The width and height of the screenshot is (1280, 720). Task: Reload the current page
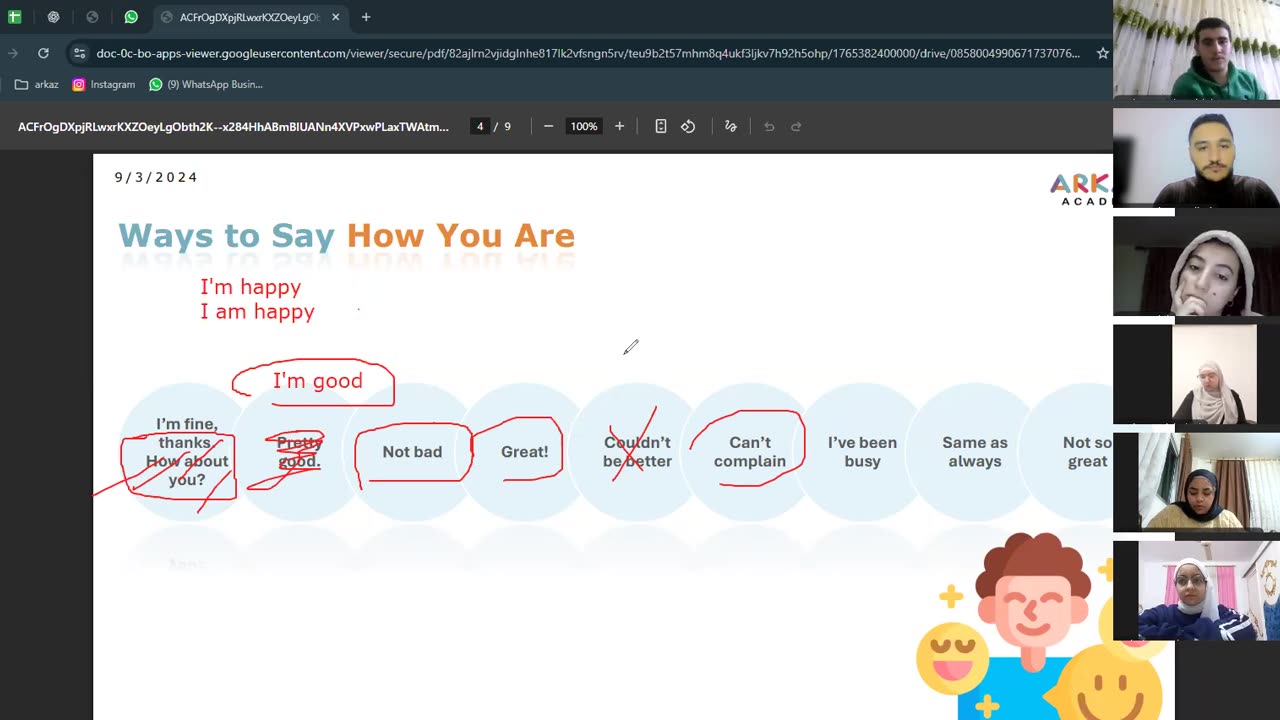click(43, 53)
